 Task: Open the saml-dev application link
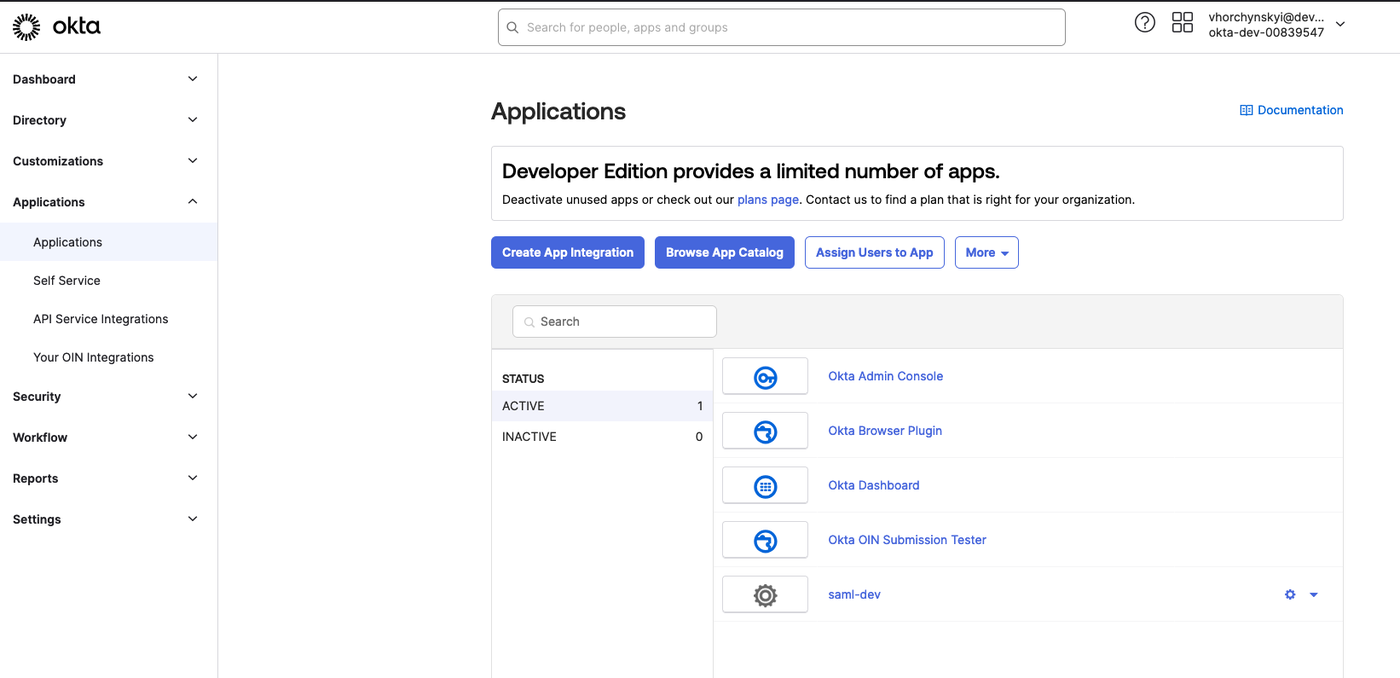click(855, 594)
